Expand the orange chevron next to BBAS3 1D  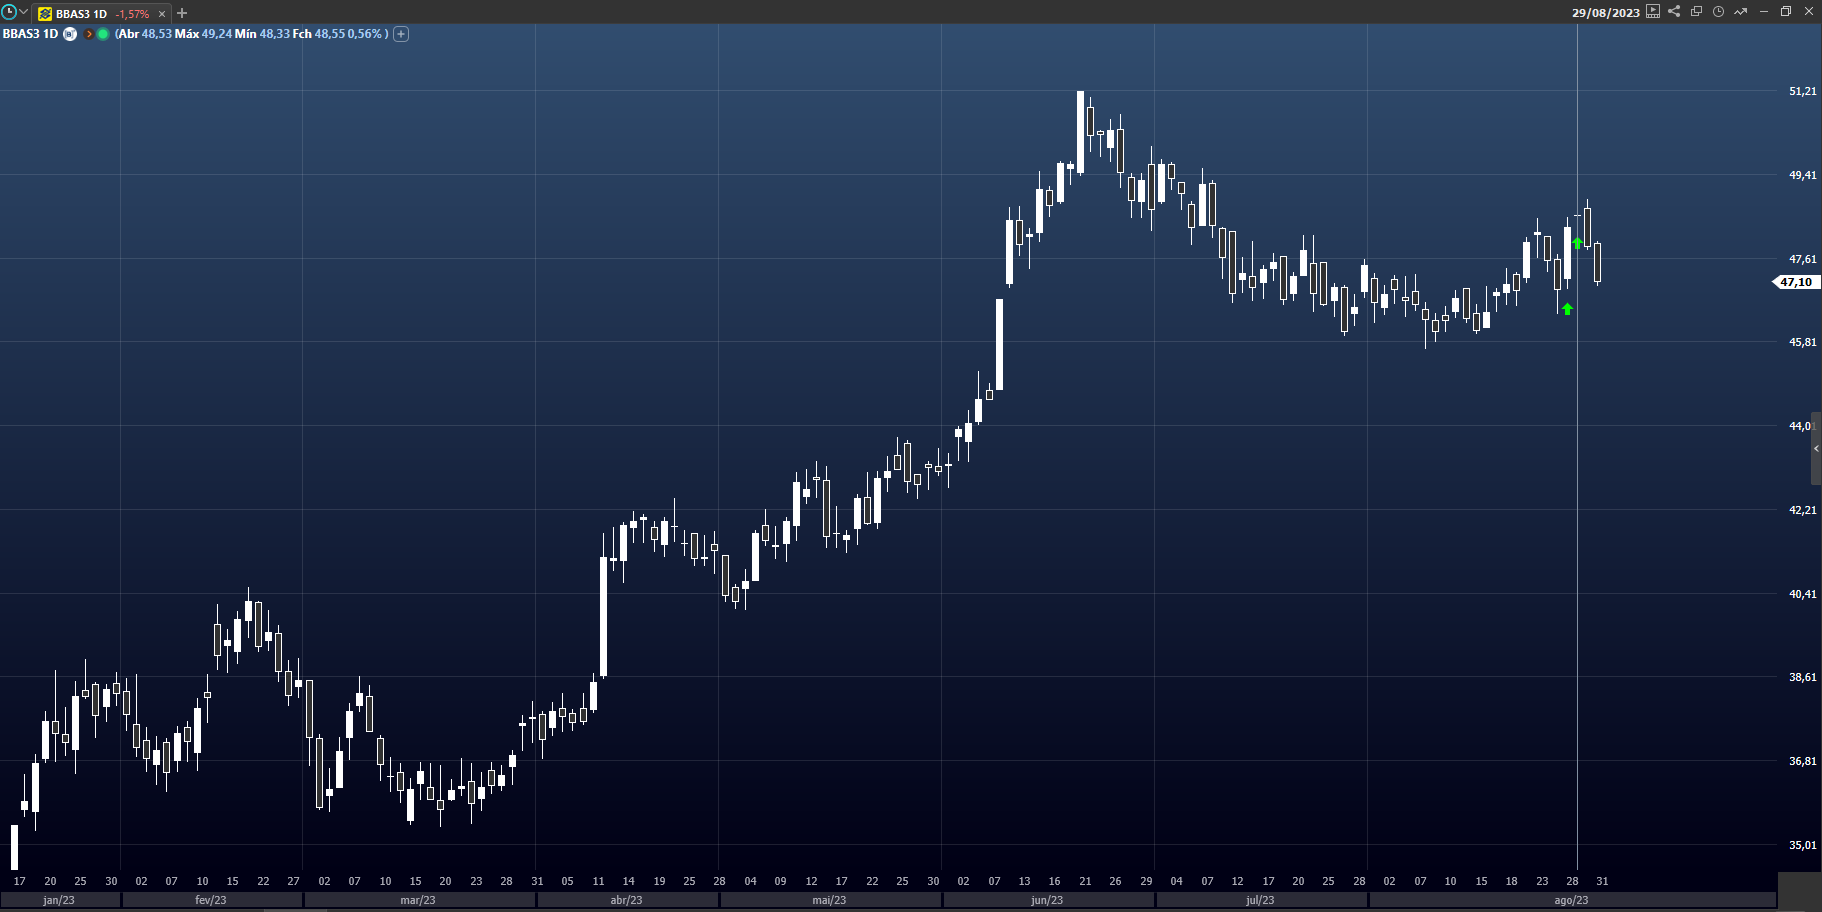[89, 34]
